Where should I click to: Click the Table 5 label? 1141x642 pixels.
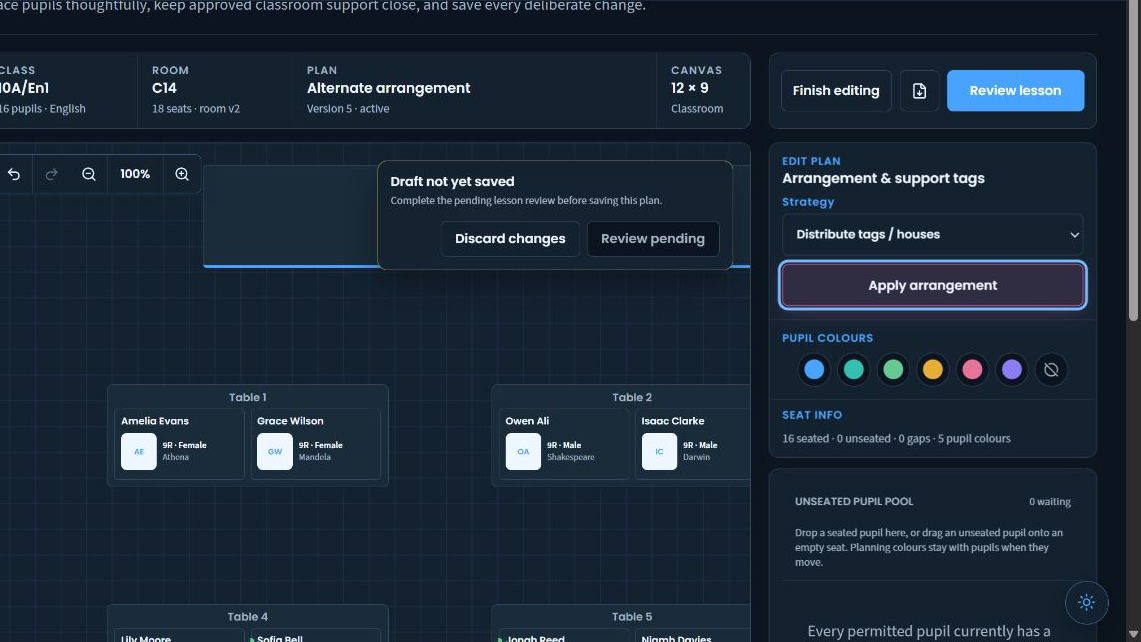pos(632,617)
